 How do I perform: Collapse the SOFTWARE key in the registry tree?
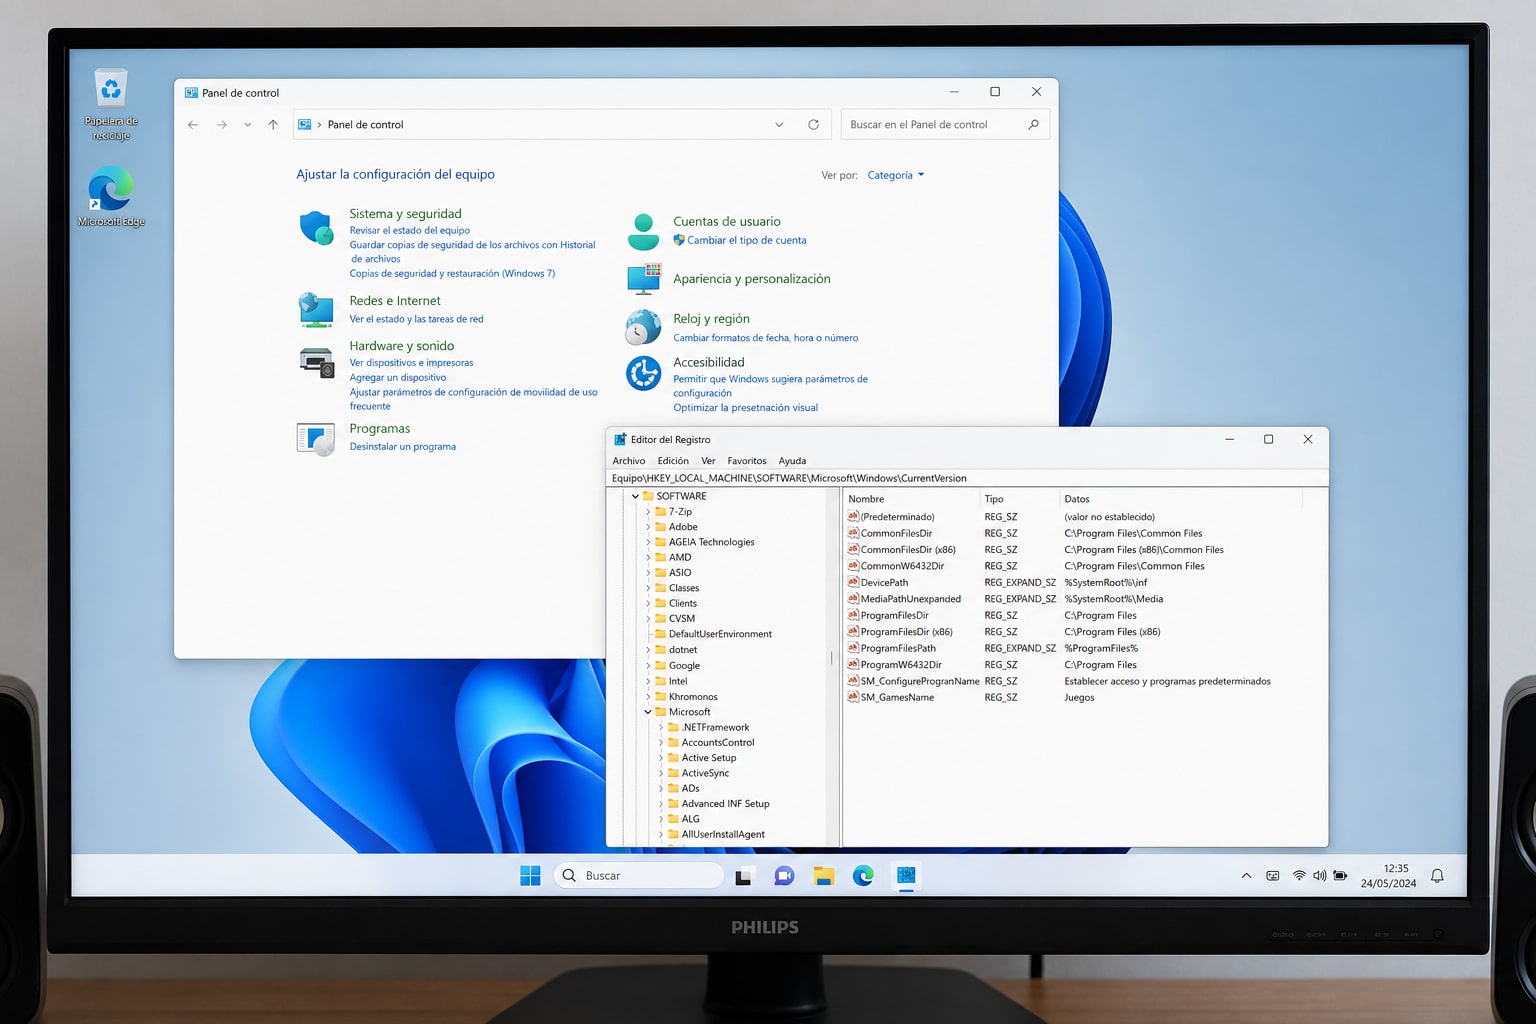pos(635,496)
